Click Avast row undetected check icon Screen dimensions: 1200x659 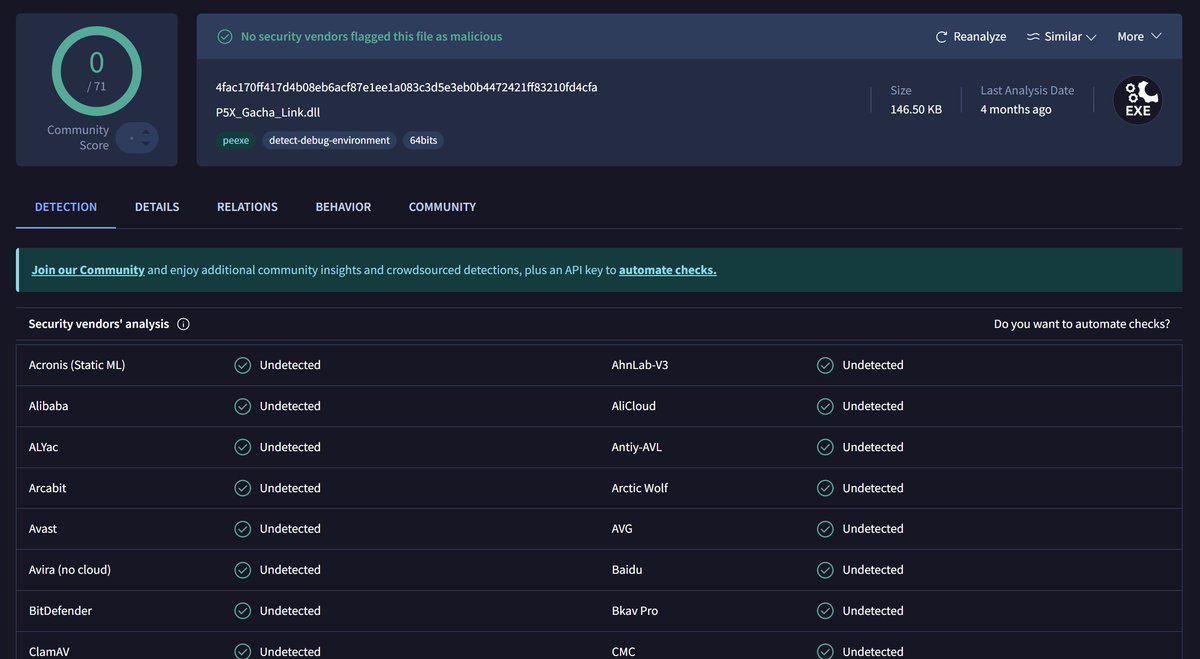click(242, 529)
